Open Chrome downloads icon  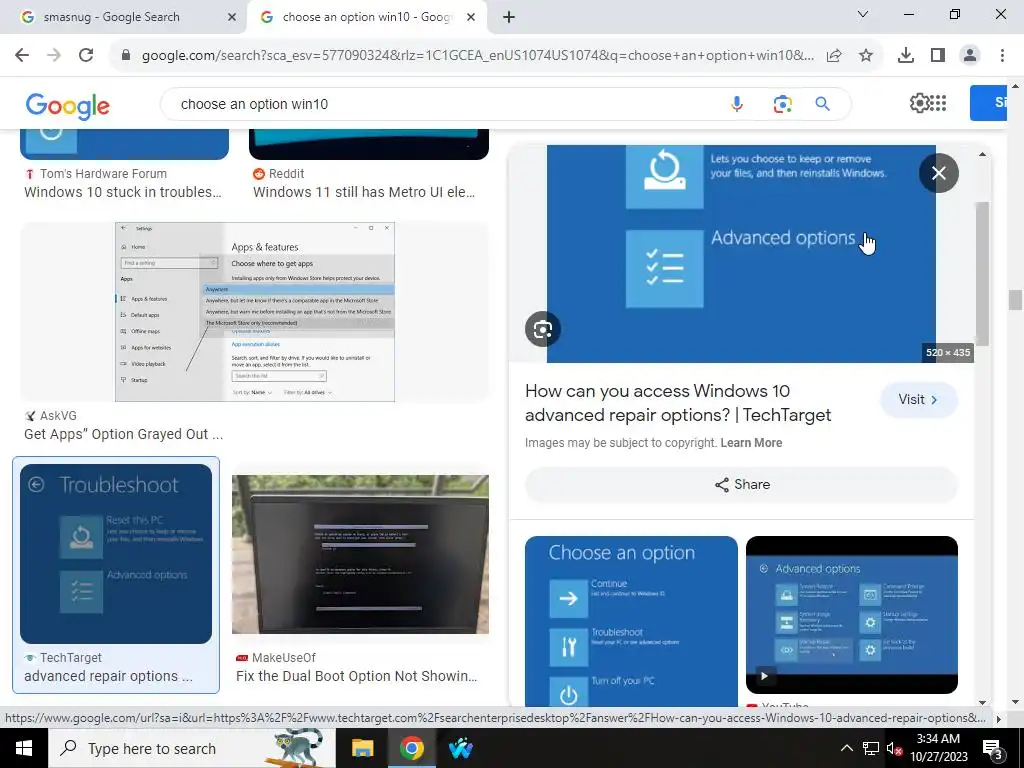(906, 56)
